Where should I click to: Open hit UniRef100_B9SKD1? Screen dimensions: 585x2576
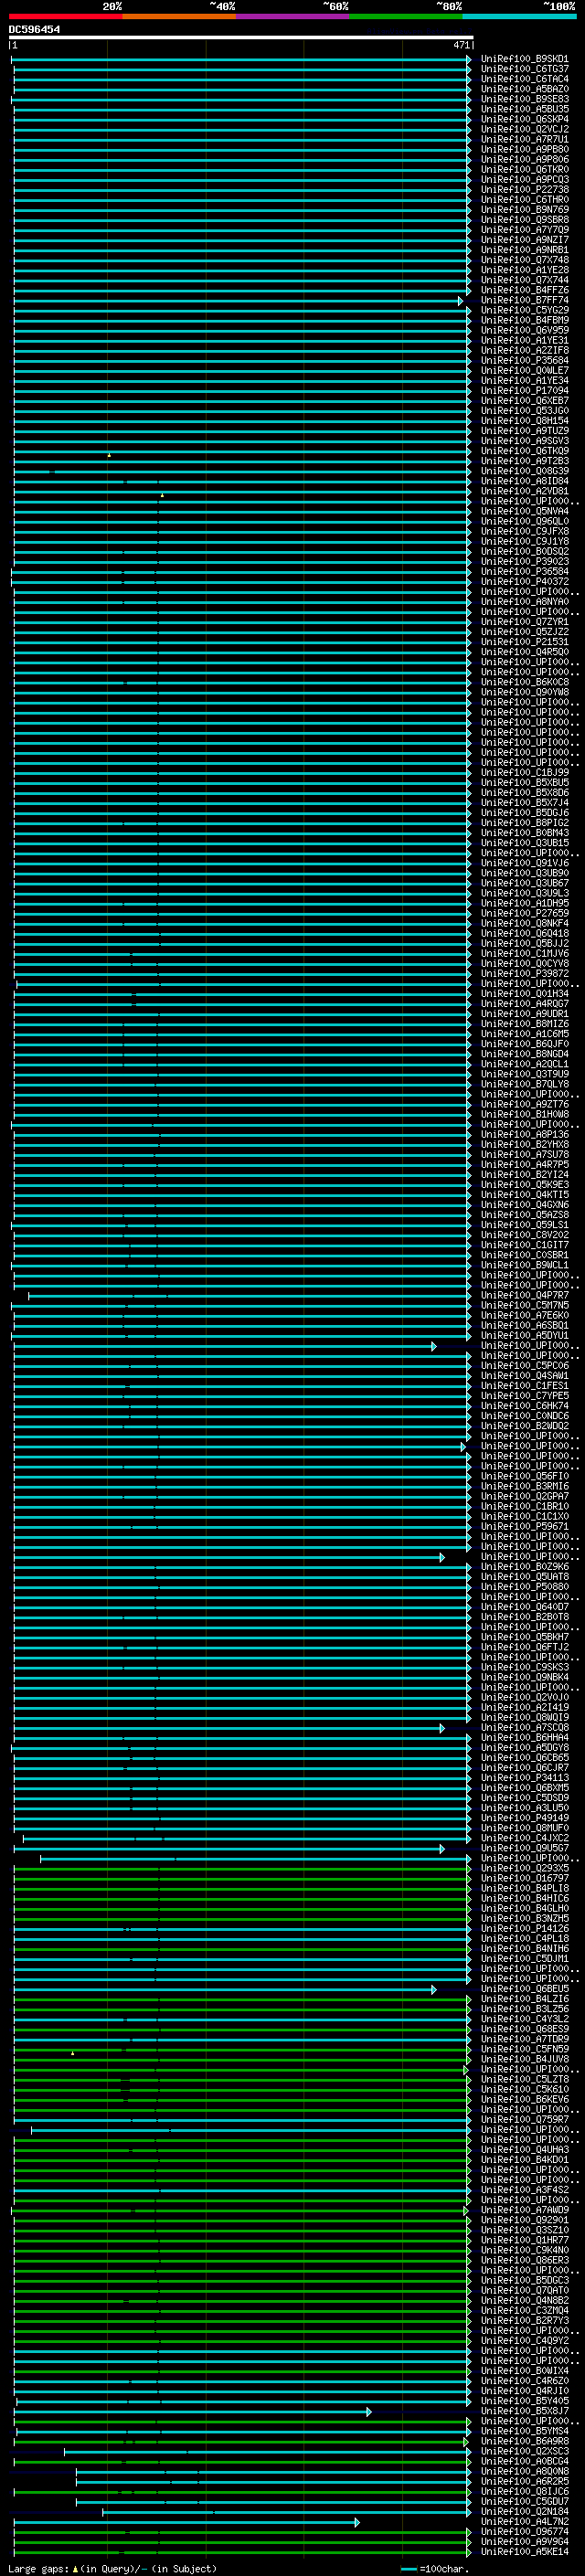coord(524,59)
